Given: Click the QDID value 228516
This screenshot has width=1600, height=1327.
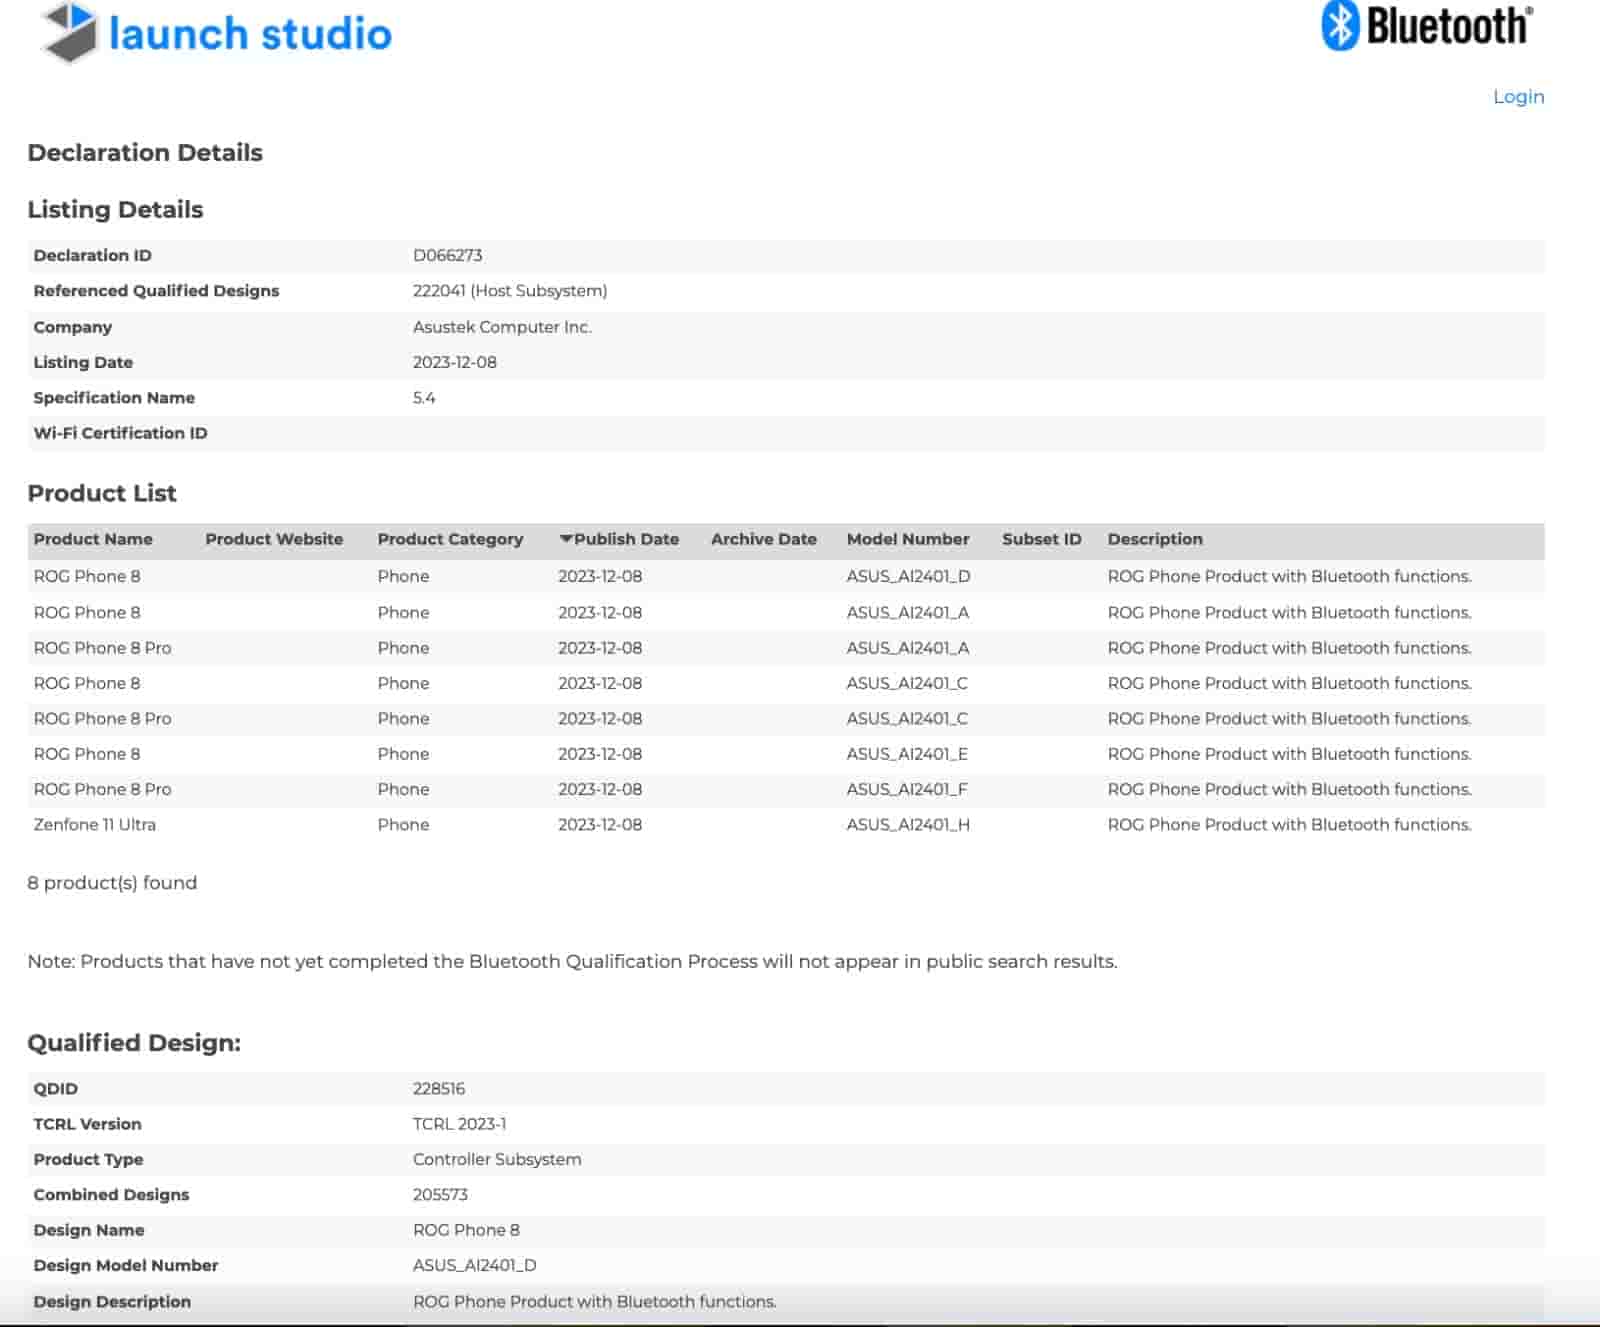Looking at the screenshot, I should point(438,1088).
